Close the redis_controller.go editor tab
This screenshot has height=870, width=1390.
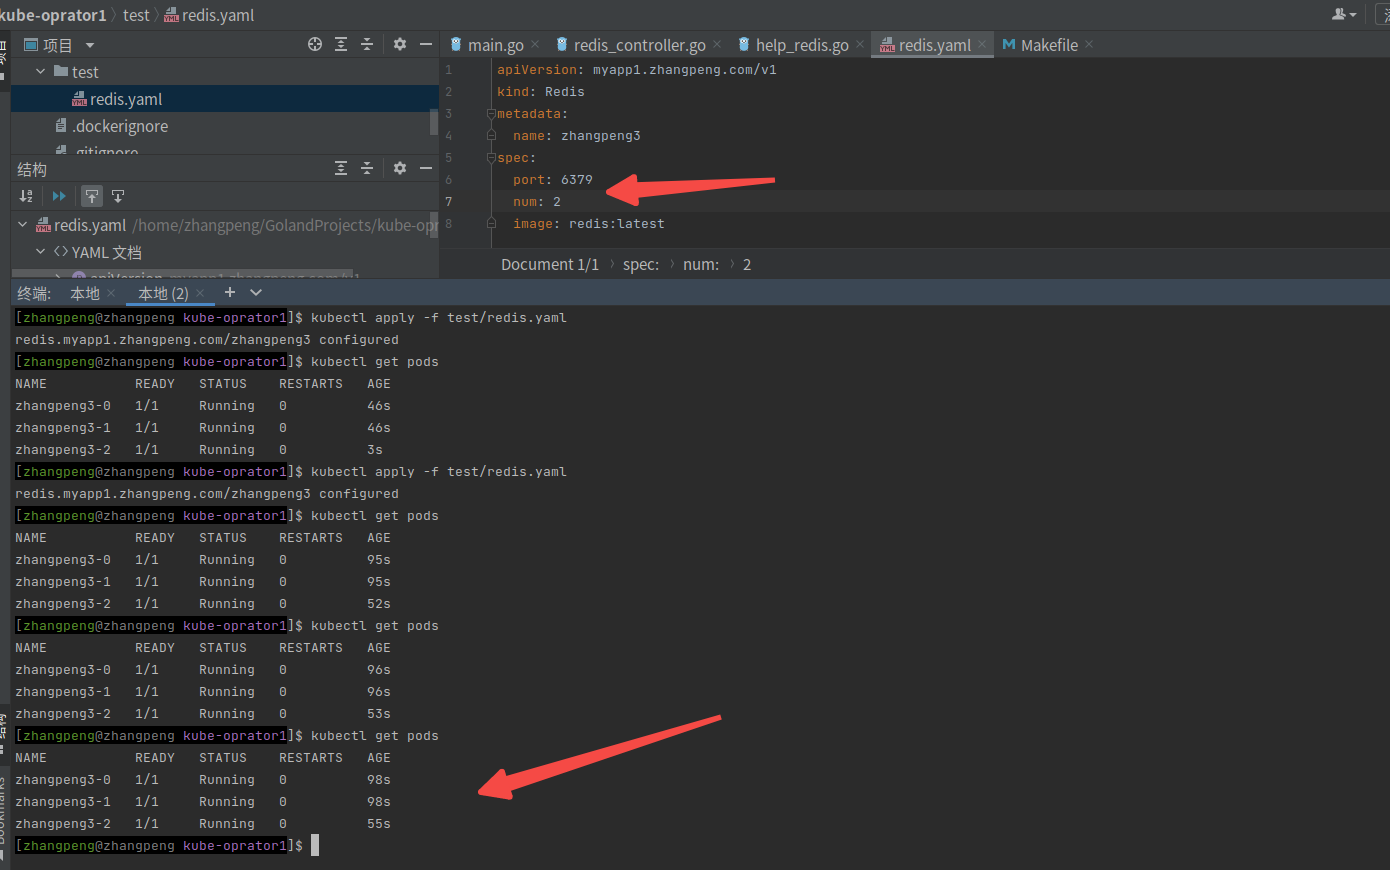pos(717,44)
